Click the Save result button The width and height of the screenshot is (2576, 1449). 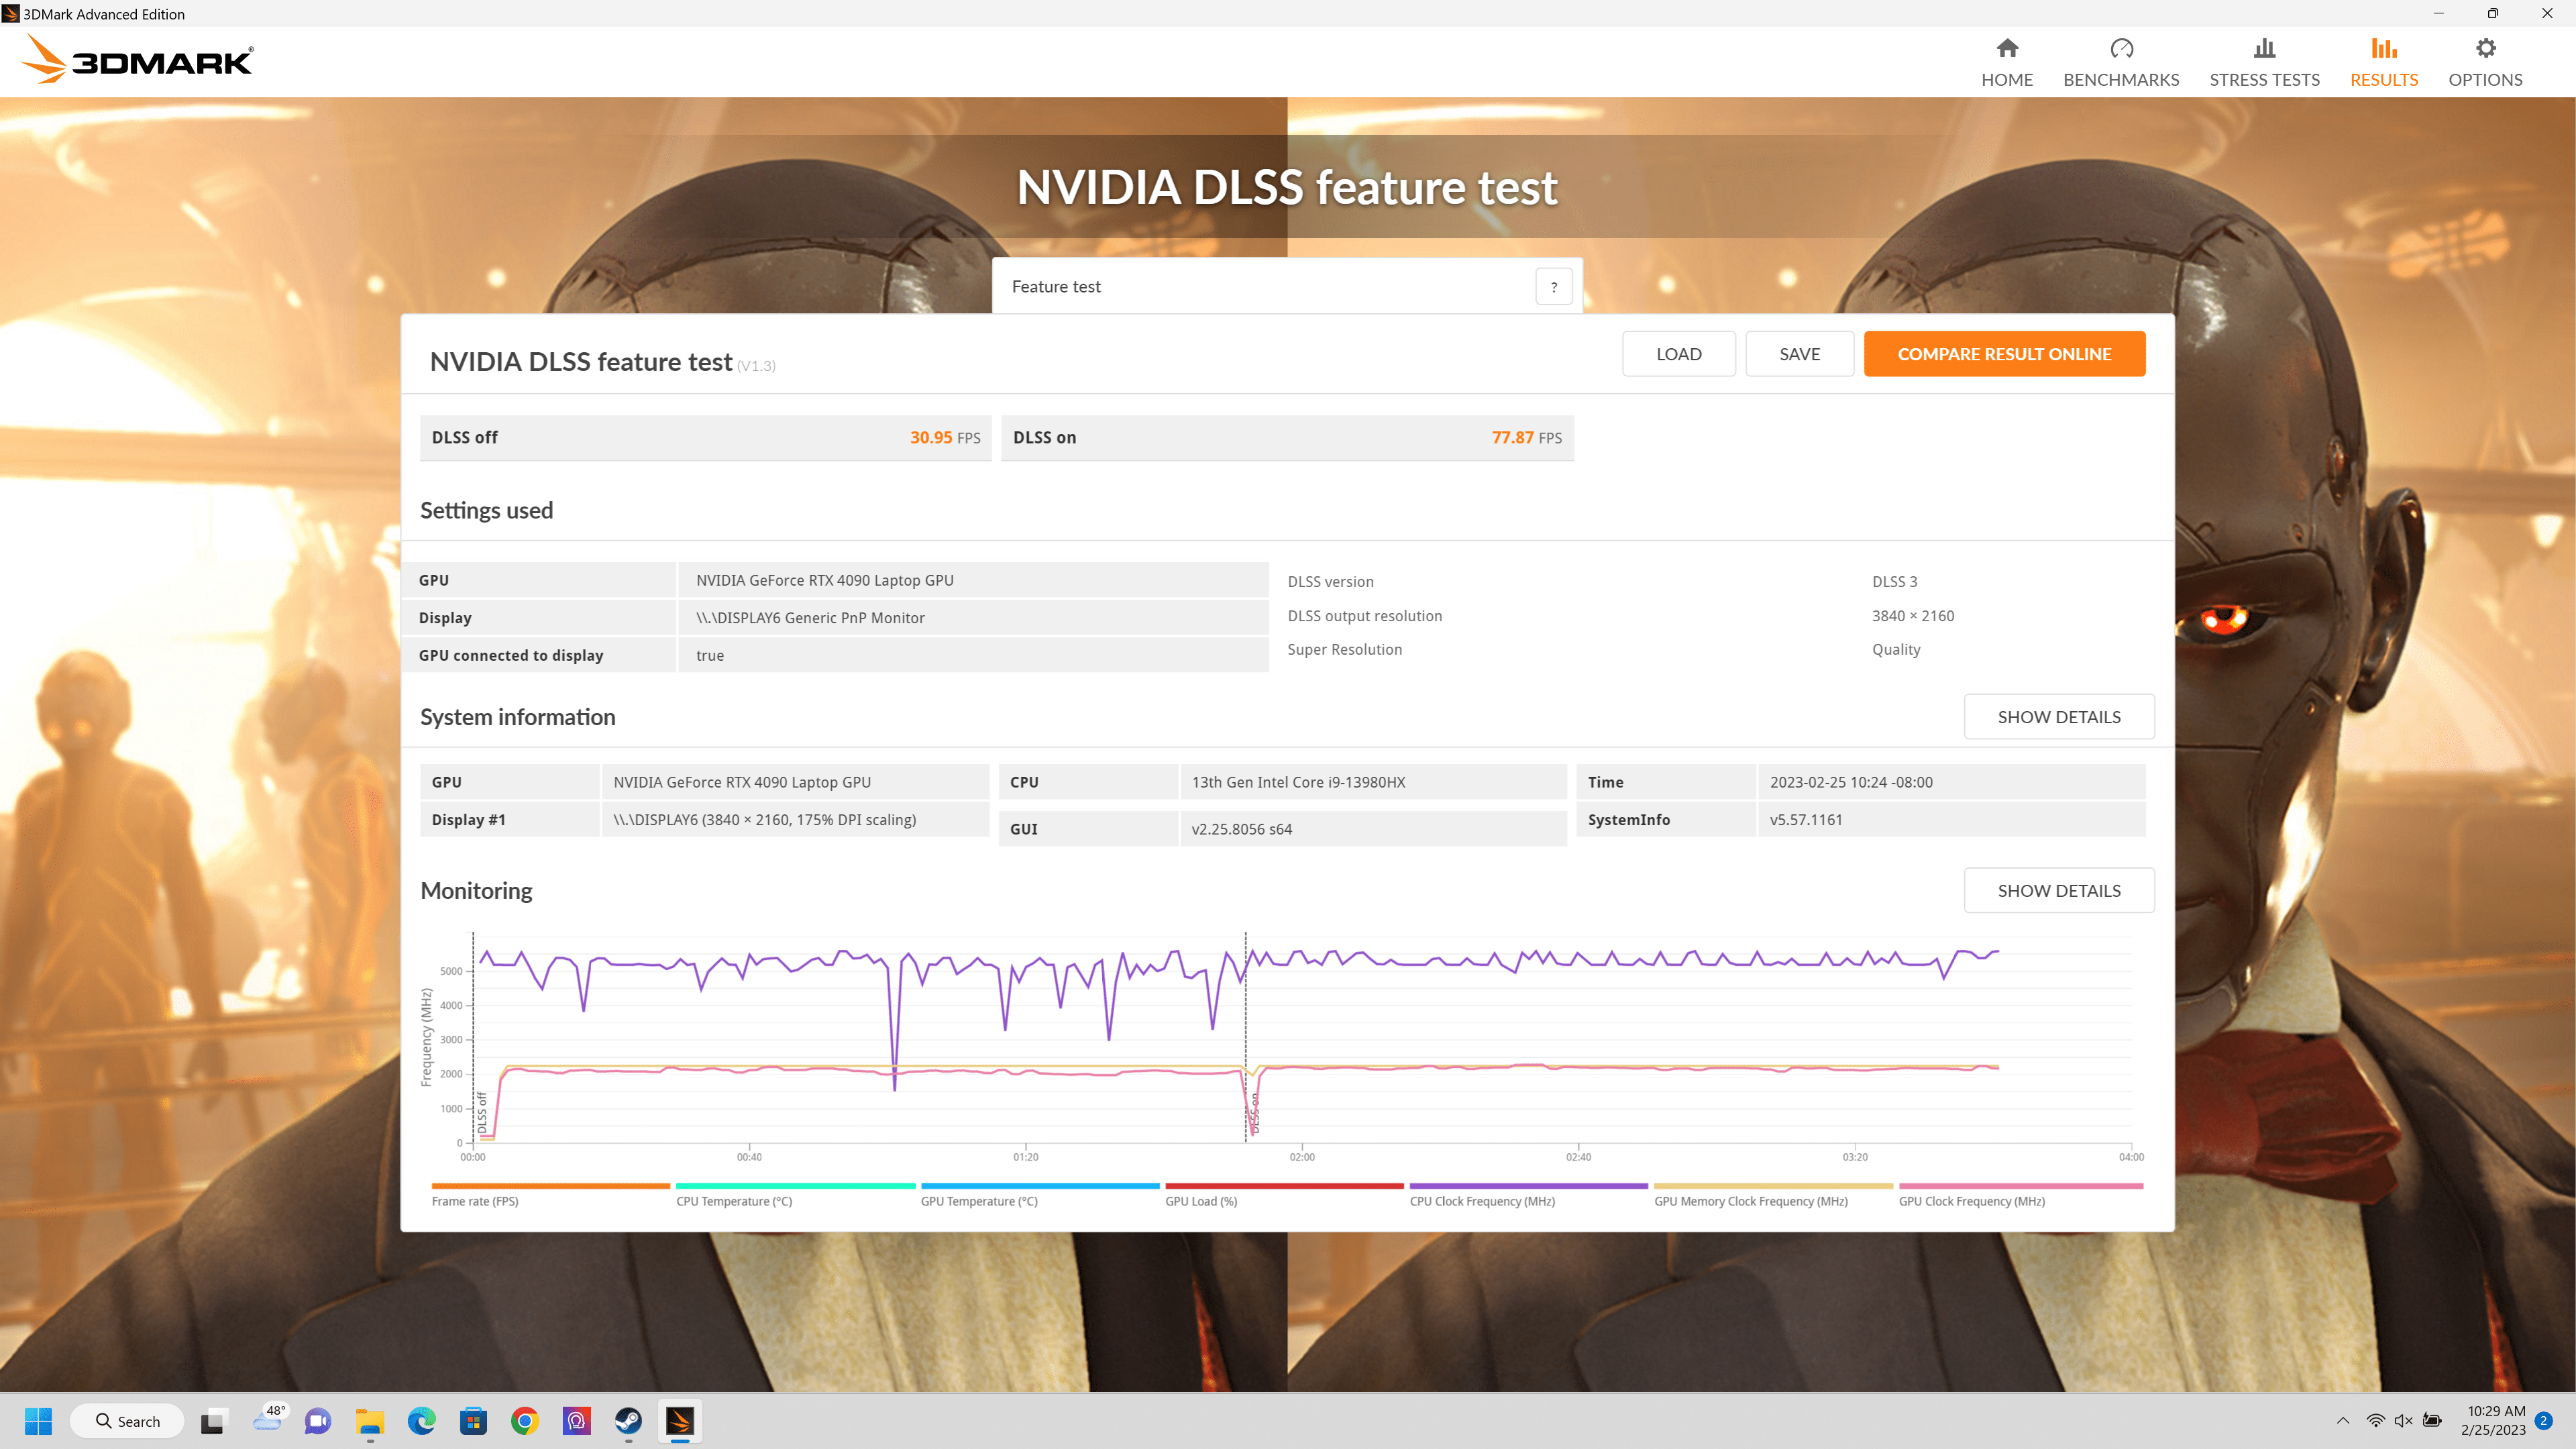pyautogui.click(x=1799, y=354)
